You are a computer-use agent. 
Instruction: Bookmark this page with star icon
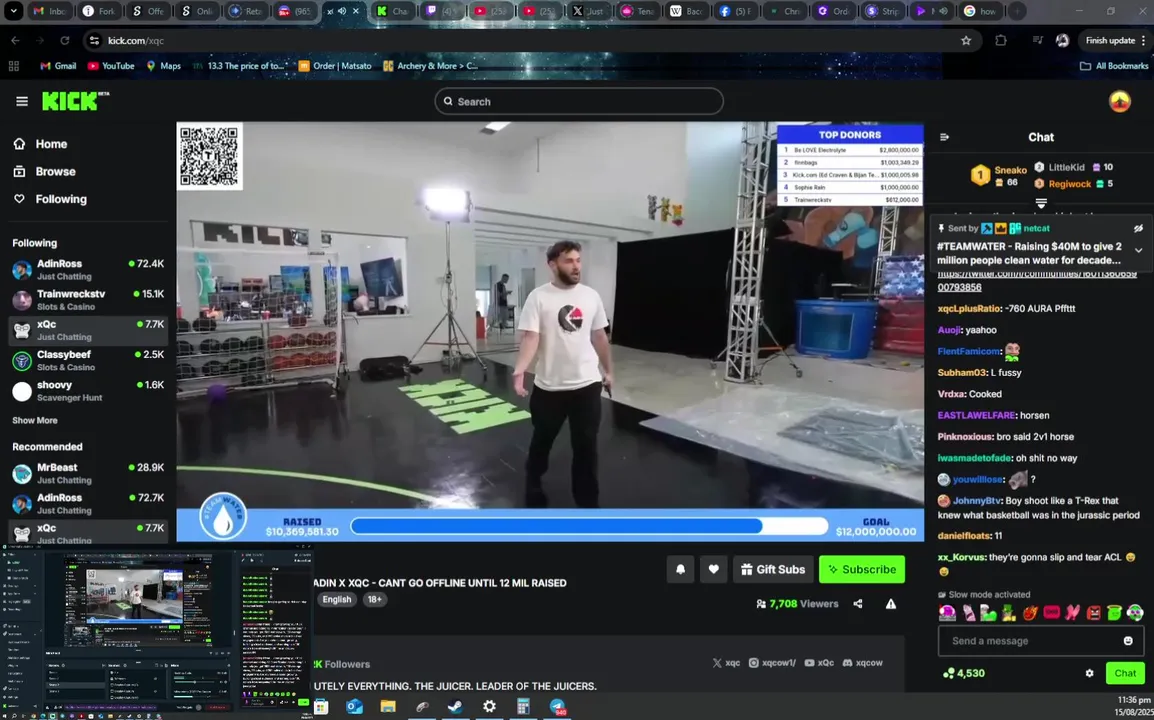(966, 40)
